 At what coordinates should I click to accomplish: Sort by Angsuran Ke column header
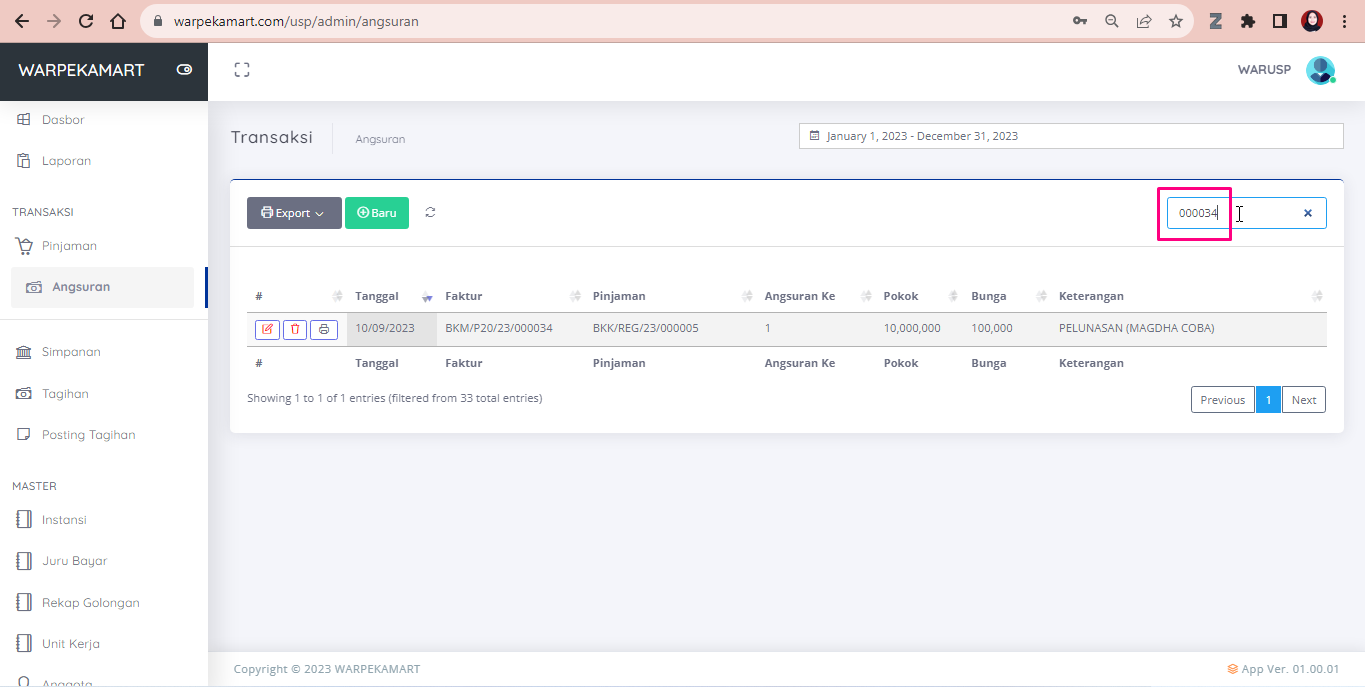click(816, 296)
